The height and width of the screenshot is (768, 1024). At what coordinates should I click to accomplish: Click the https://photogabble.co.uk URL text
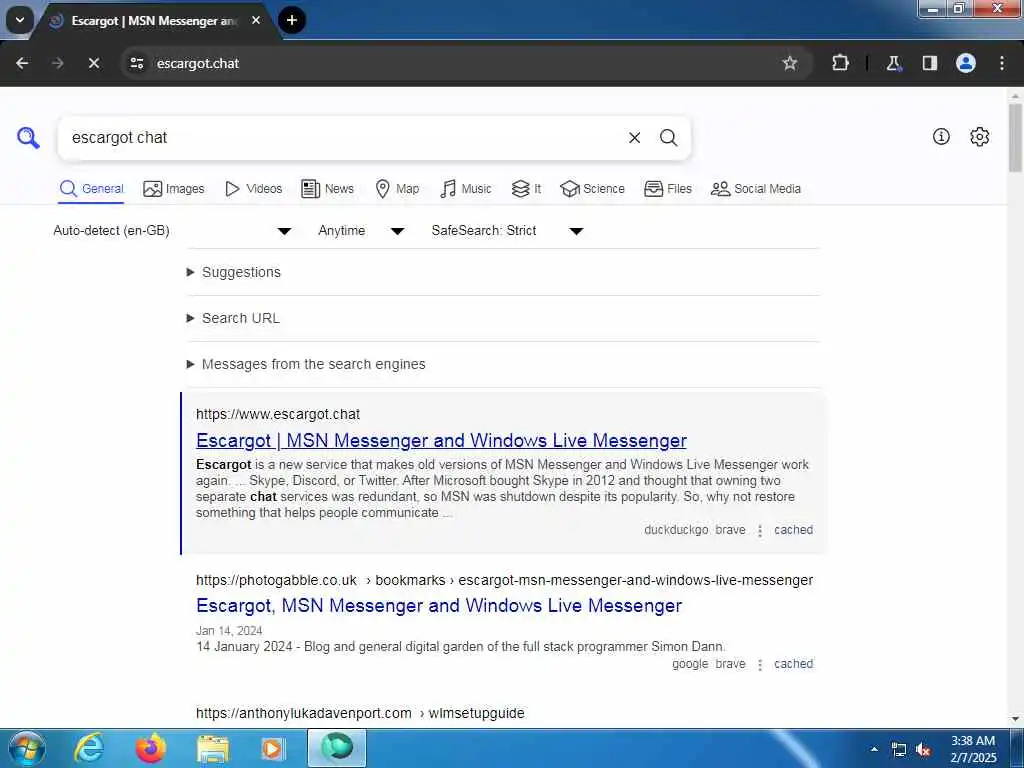pos(276,581)
